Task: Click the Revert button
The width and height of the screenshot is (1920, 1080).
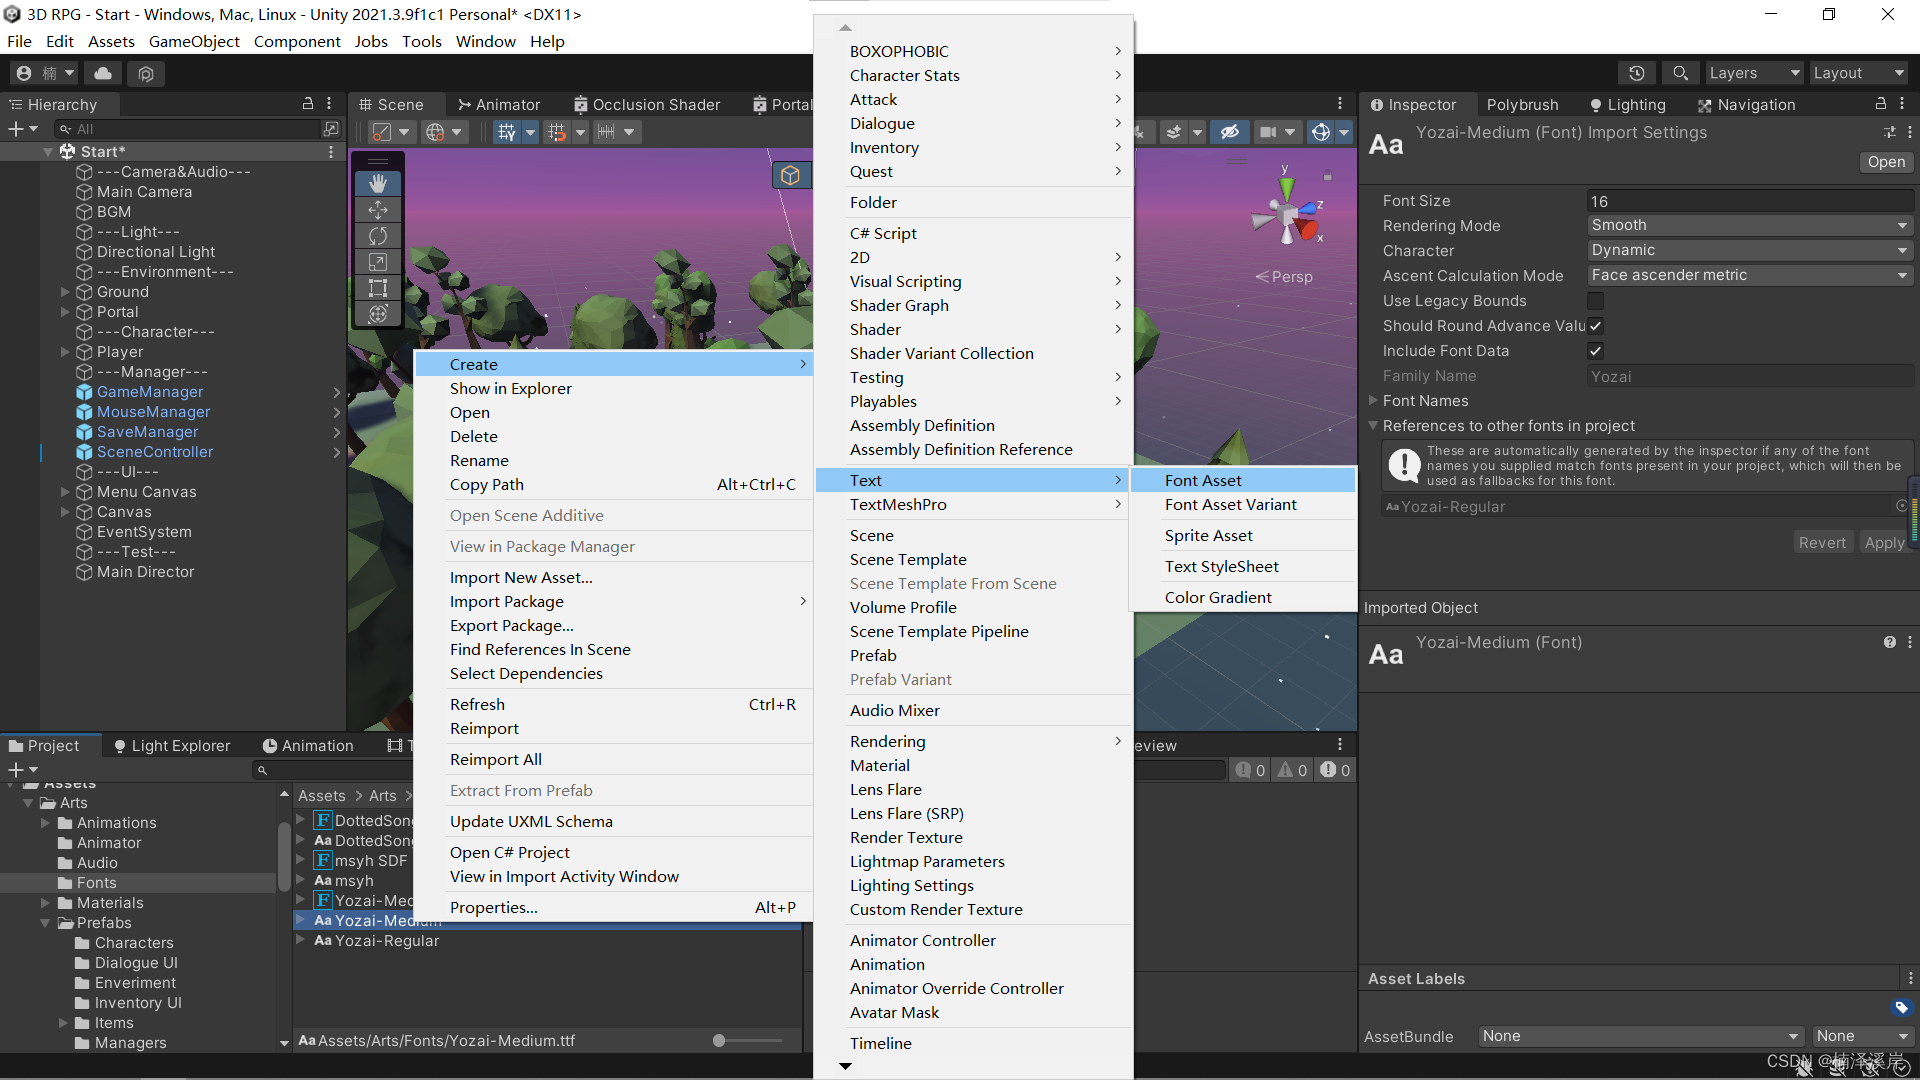Action: coord(1822,543)
